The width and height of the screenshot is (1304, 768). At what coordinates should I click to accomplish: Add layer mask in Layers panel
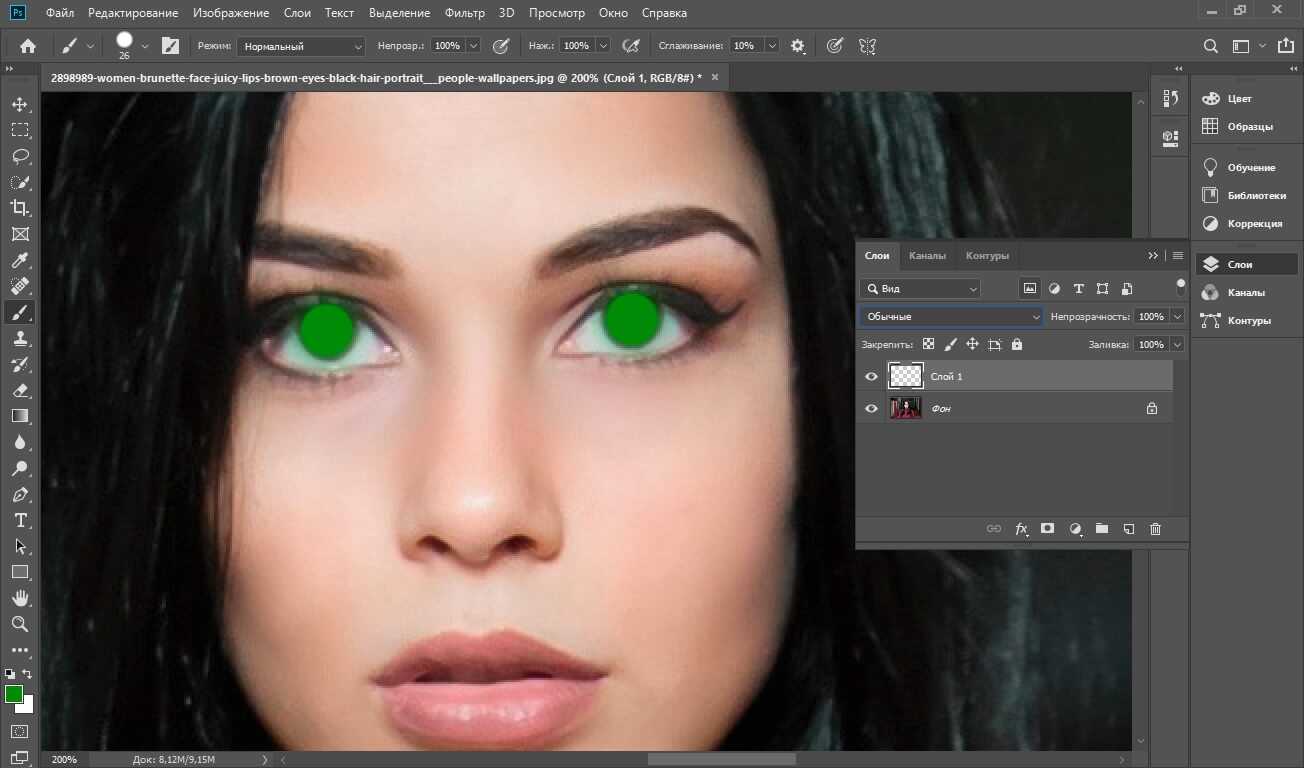coord(1048,529)
